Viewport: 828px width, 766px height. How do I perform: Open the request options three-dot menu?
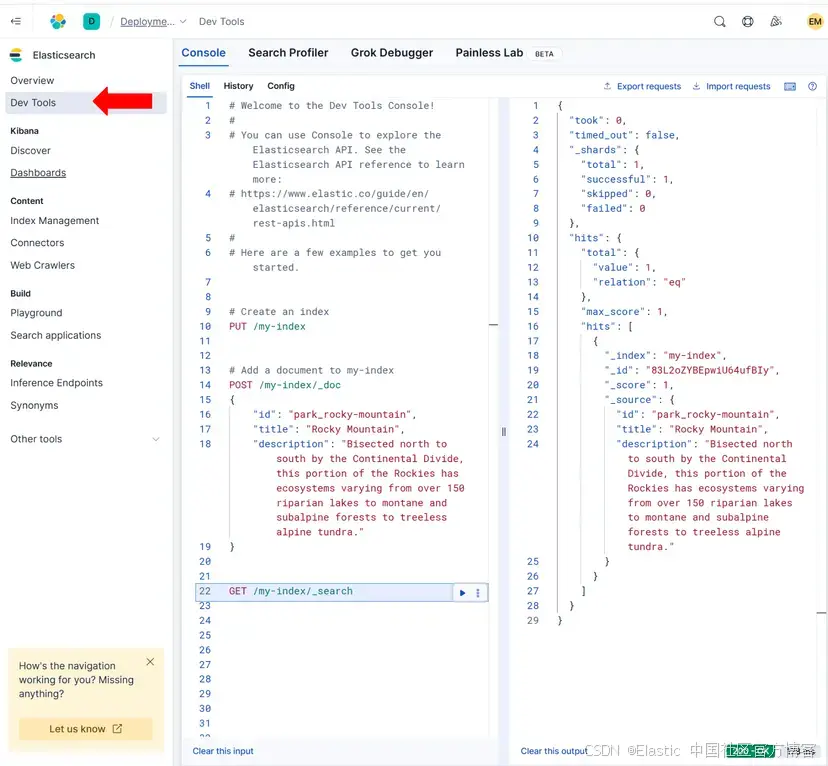(478, 593)
